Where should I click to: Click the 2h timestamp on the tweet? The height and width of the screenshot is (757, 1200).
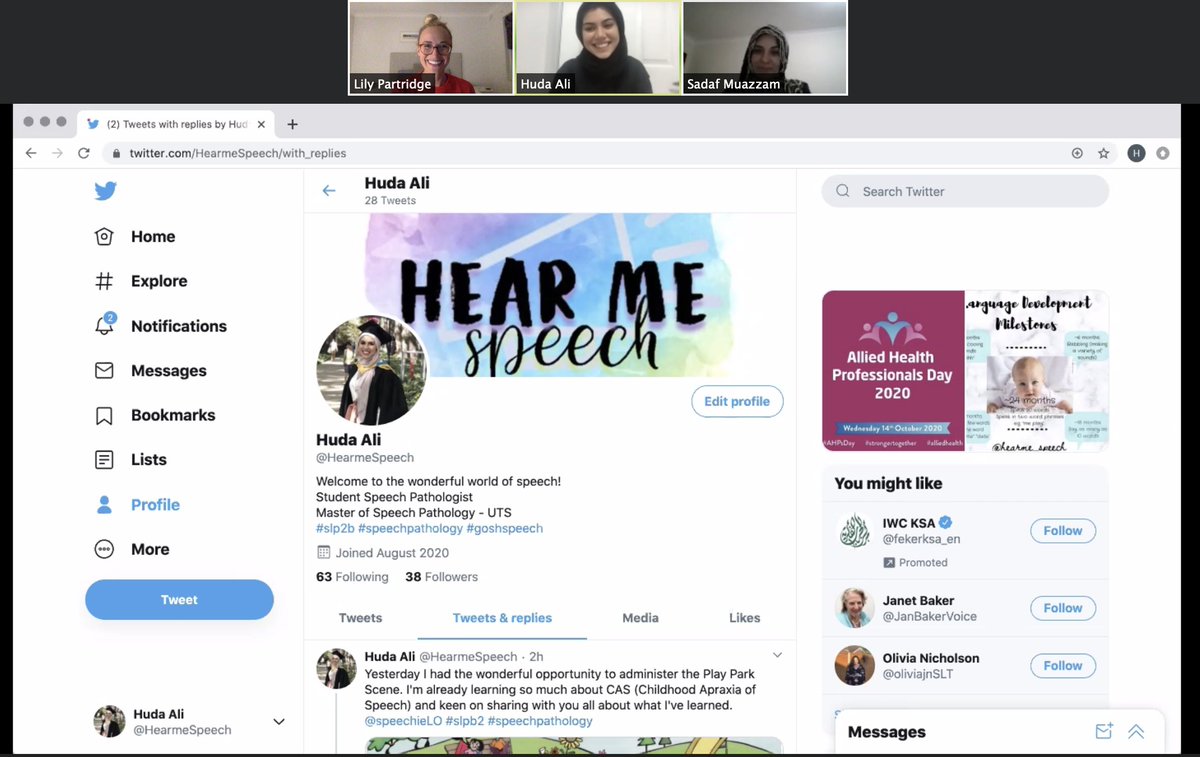(x=536, y=657)
